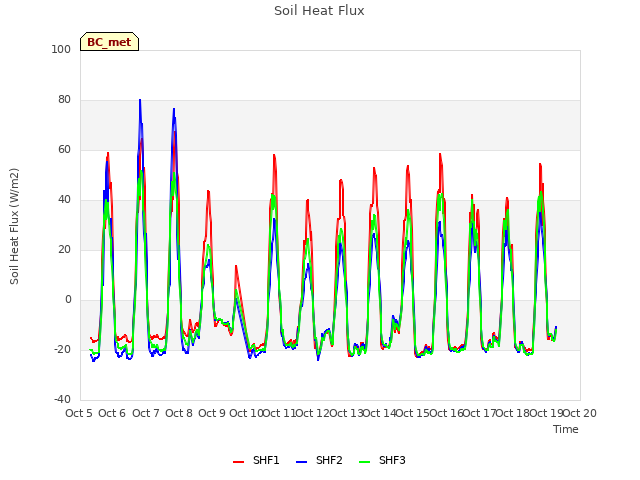Click the Soil Heat Flux chart title
640x480 pixels.
point(319,11)
